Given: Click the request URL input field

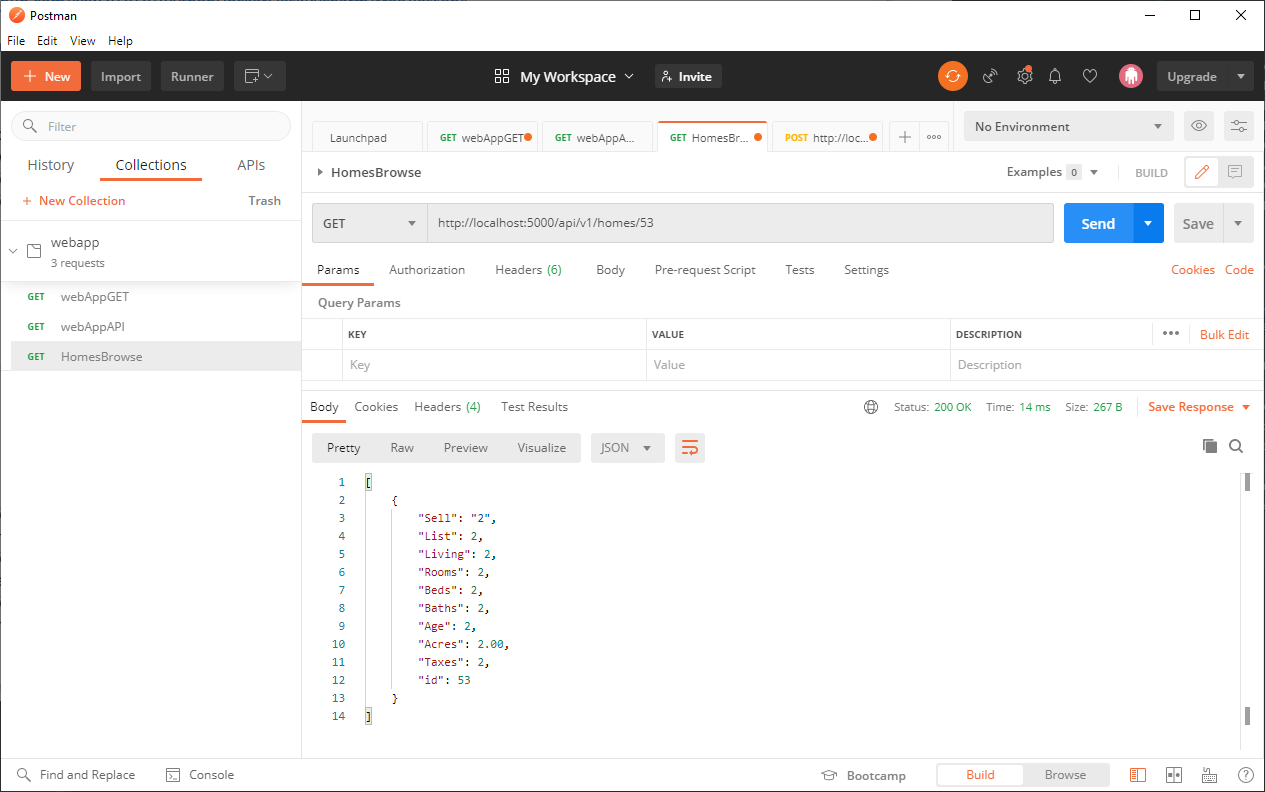Looking at the screenshot, I should click(740, 223).
